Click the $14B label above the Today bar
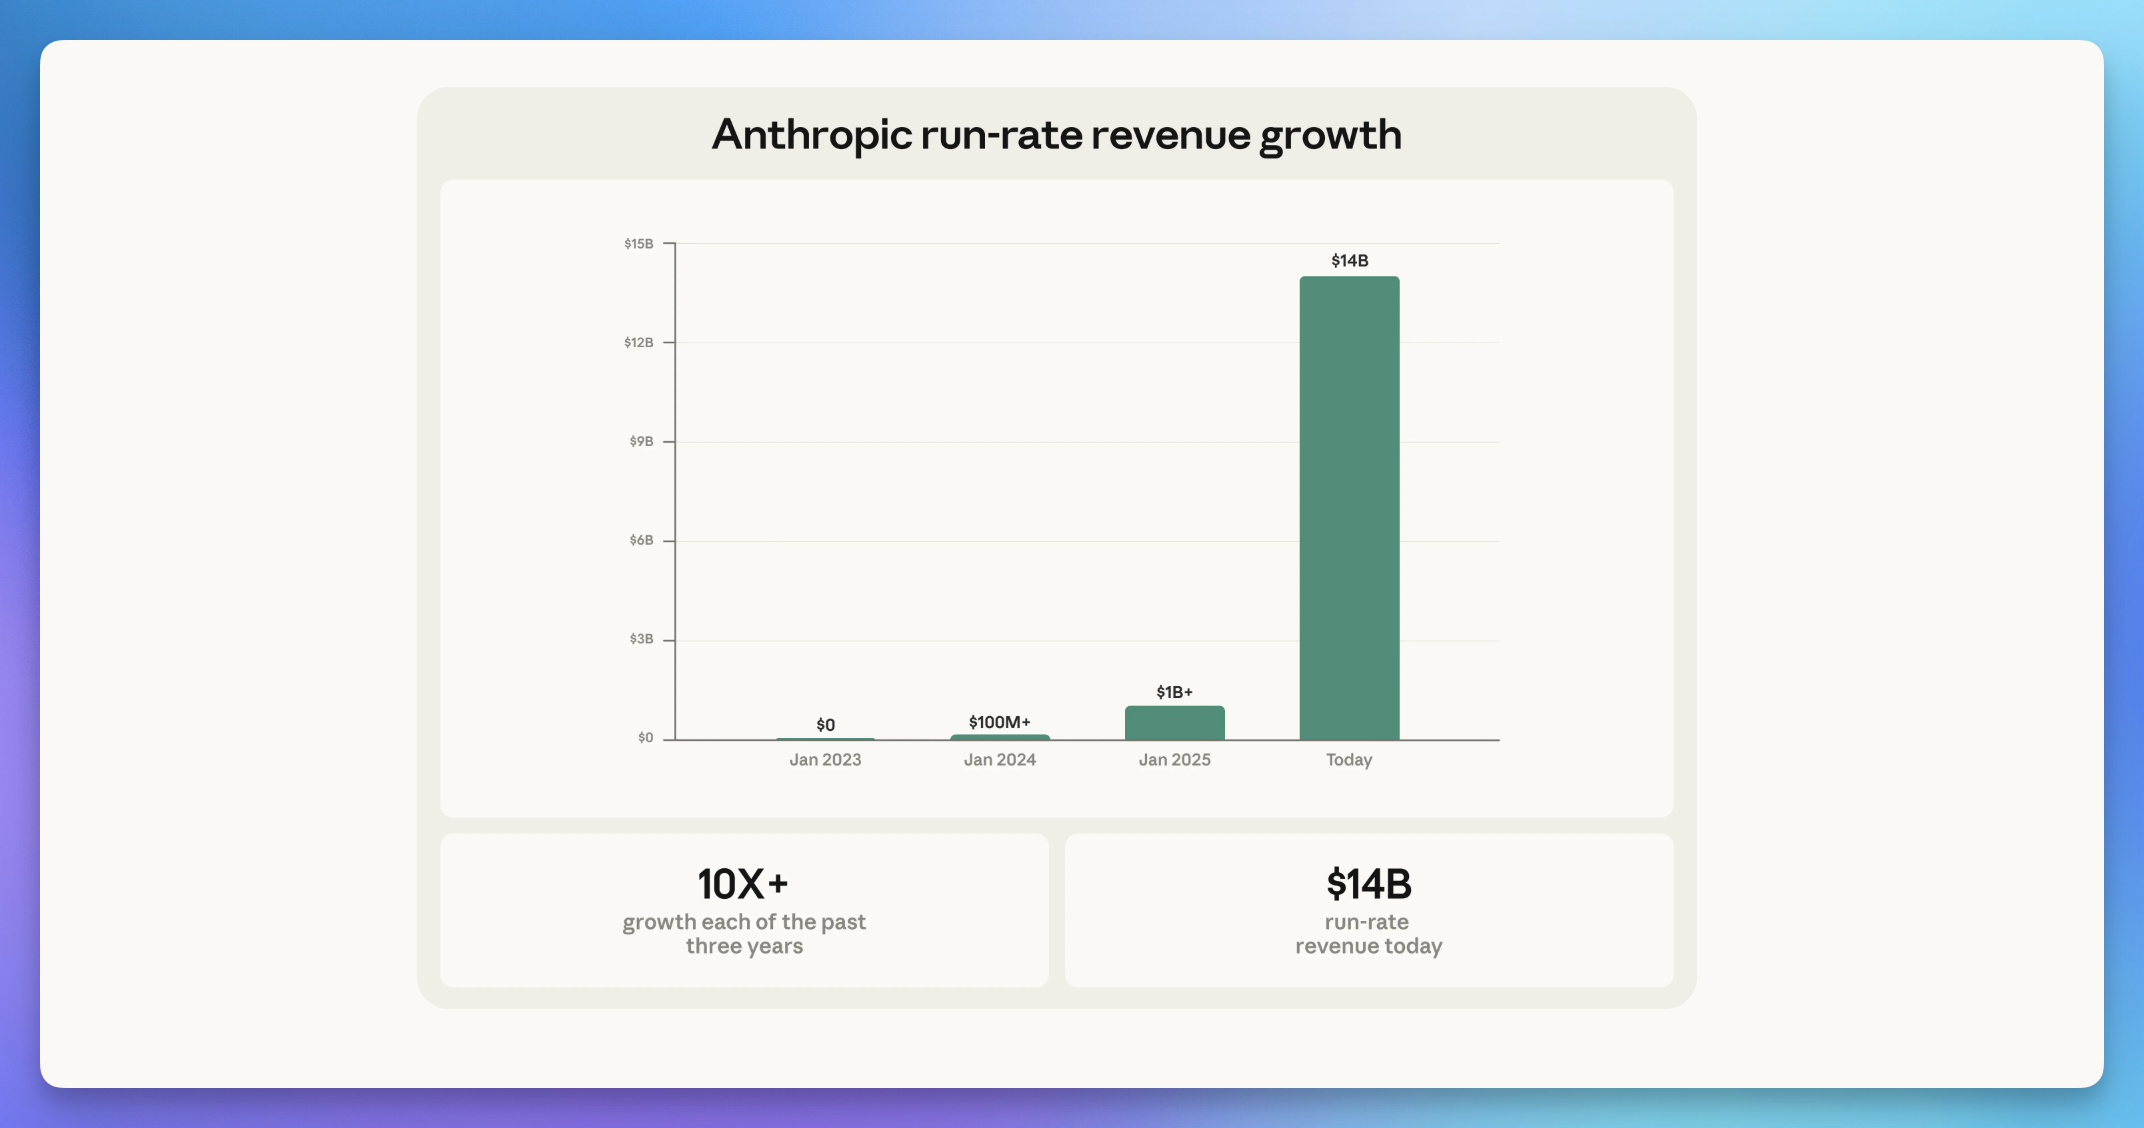This screenshot has height=1128, width=2144. [1349, 261]
